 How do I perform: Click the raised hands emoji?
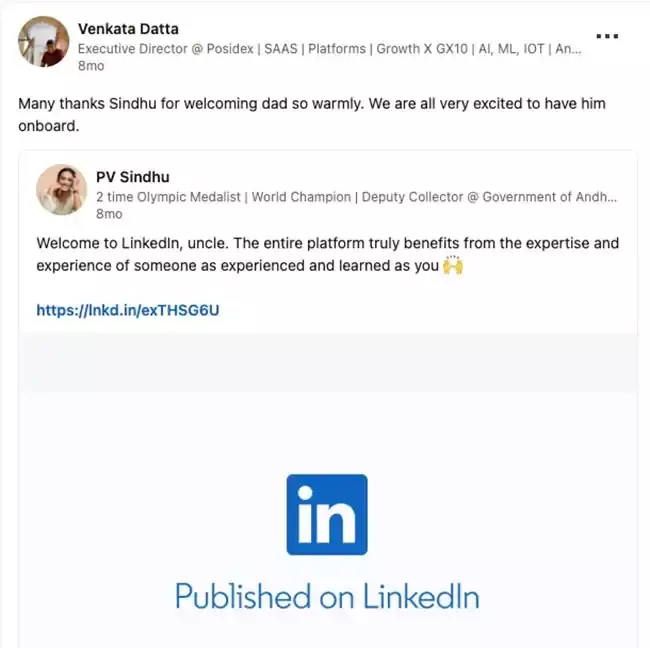pyautogui.click(x=452, y=267)
